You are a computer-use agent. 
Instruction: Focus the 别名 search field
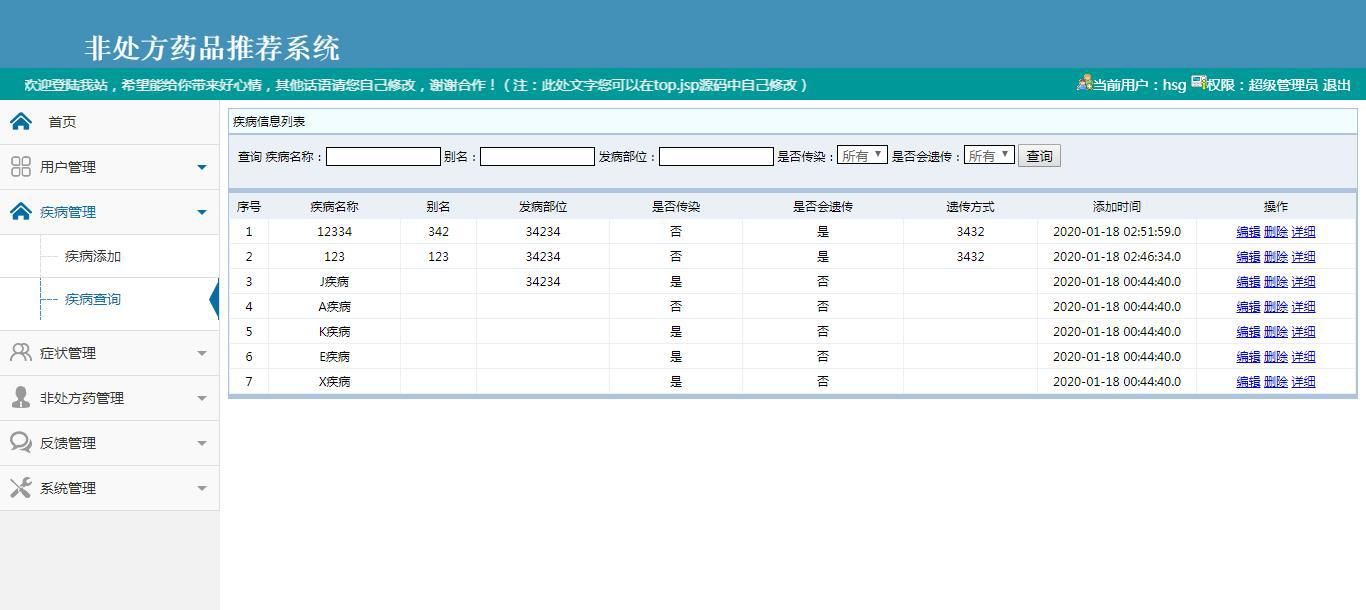click(x=537, y=156)
